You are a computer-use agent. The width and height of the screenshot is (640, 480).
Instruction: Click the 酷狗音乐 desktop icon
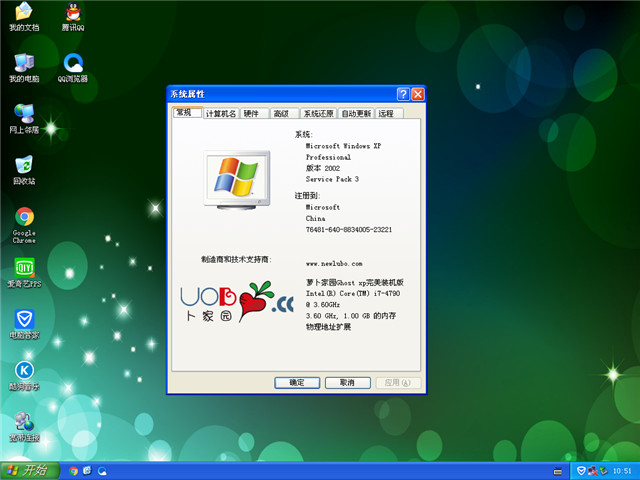tap(24, 376)
